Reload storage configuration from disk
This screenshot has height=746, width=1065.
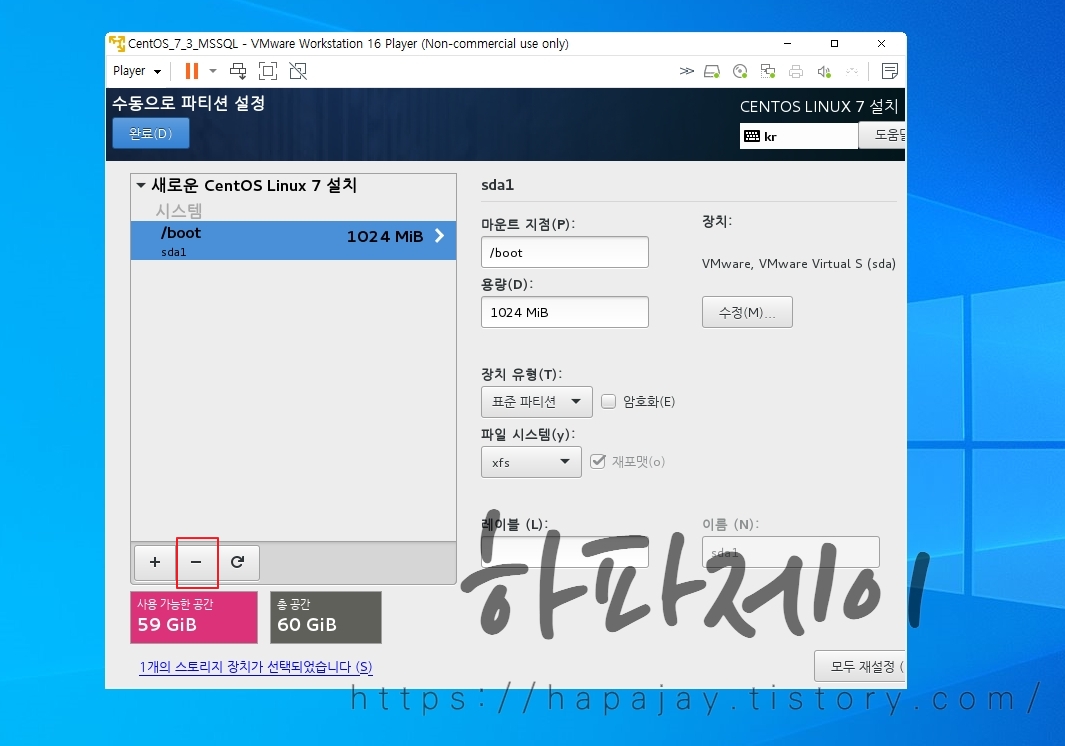tap(238, 562)
